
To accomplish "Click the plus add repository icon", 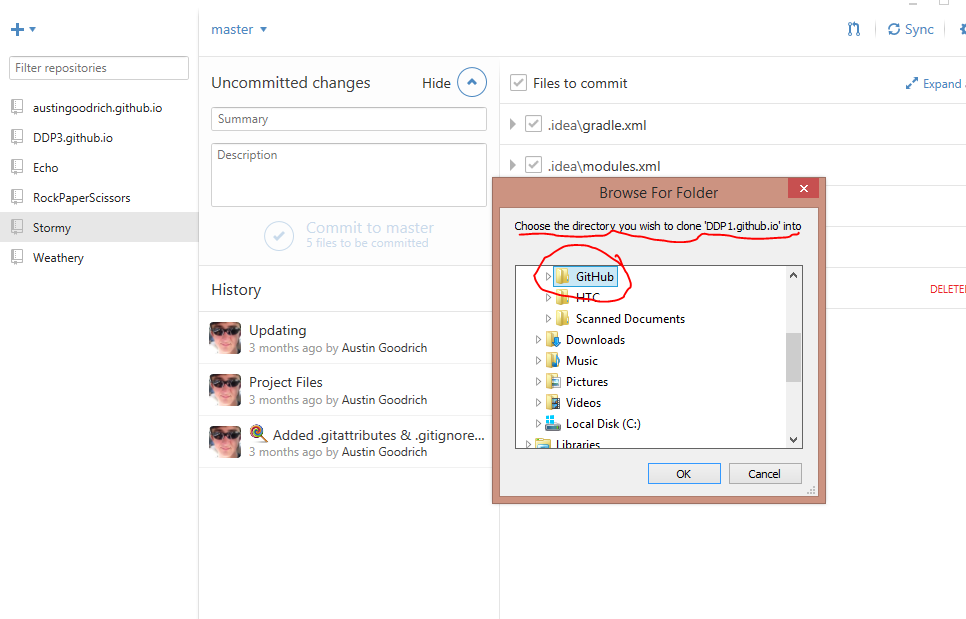I will click(17, 30).
